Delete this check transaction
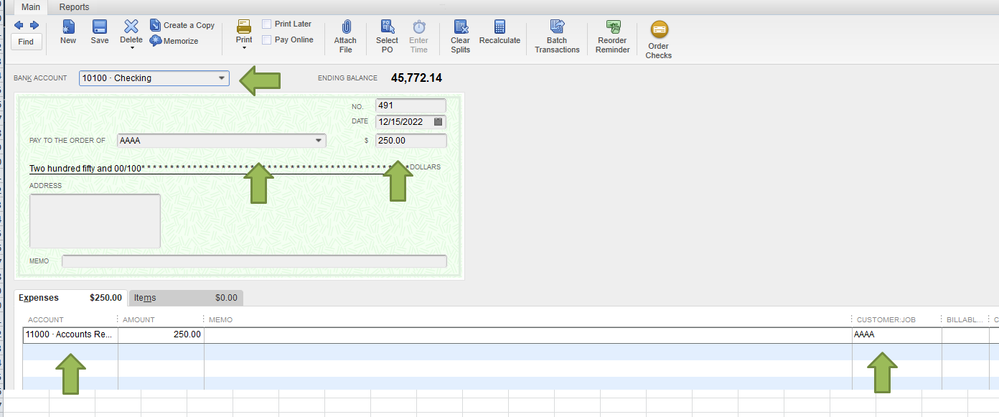The height and width of the screenshot is (417, 999). [131, 31]
